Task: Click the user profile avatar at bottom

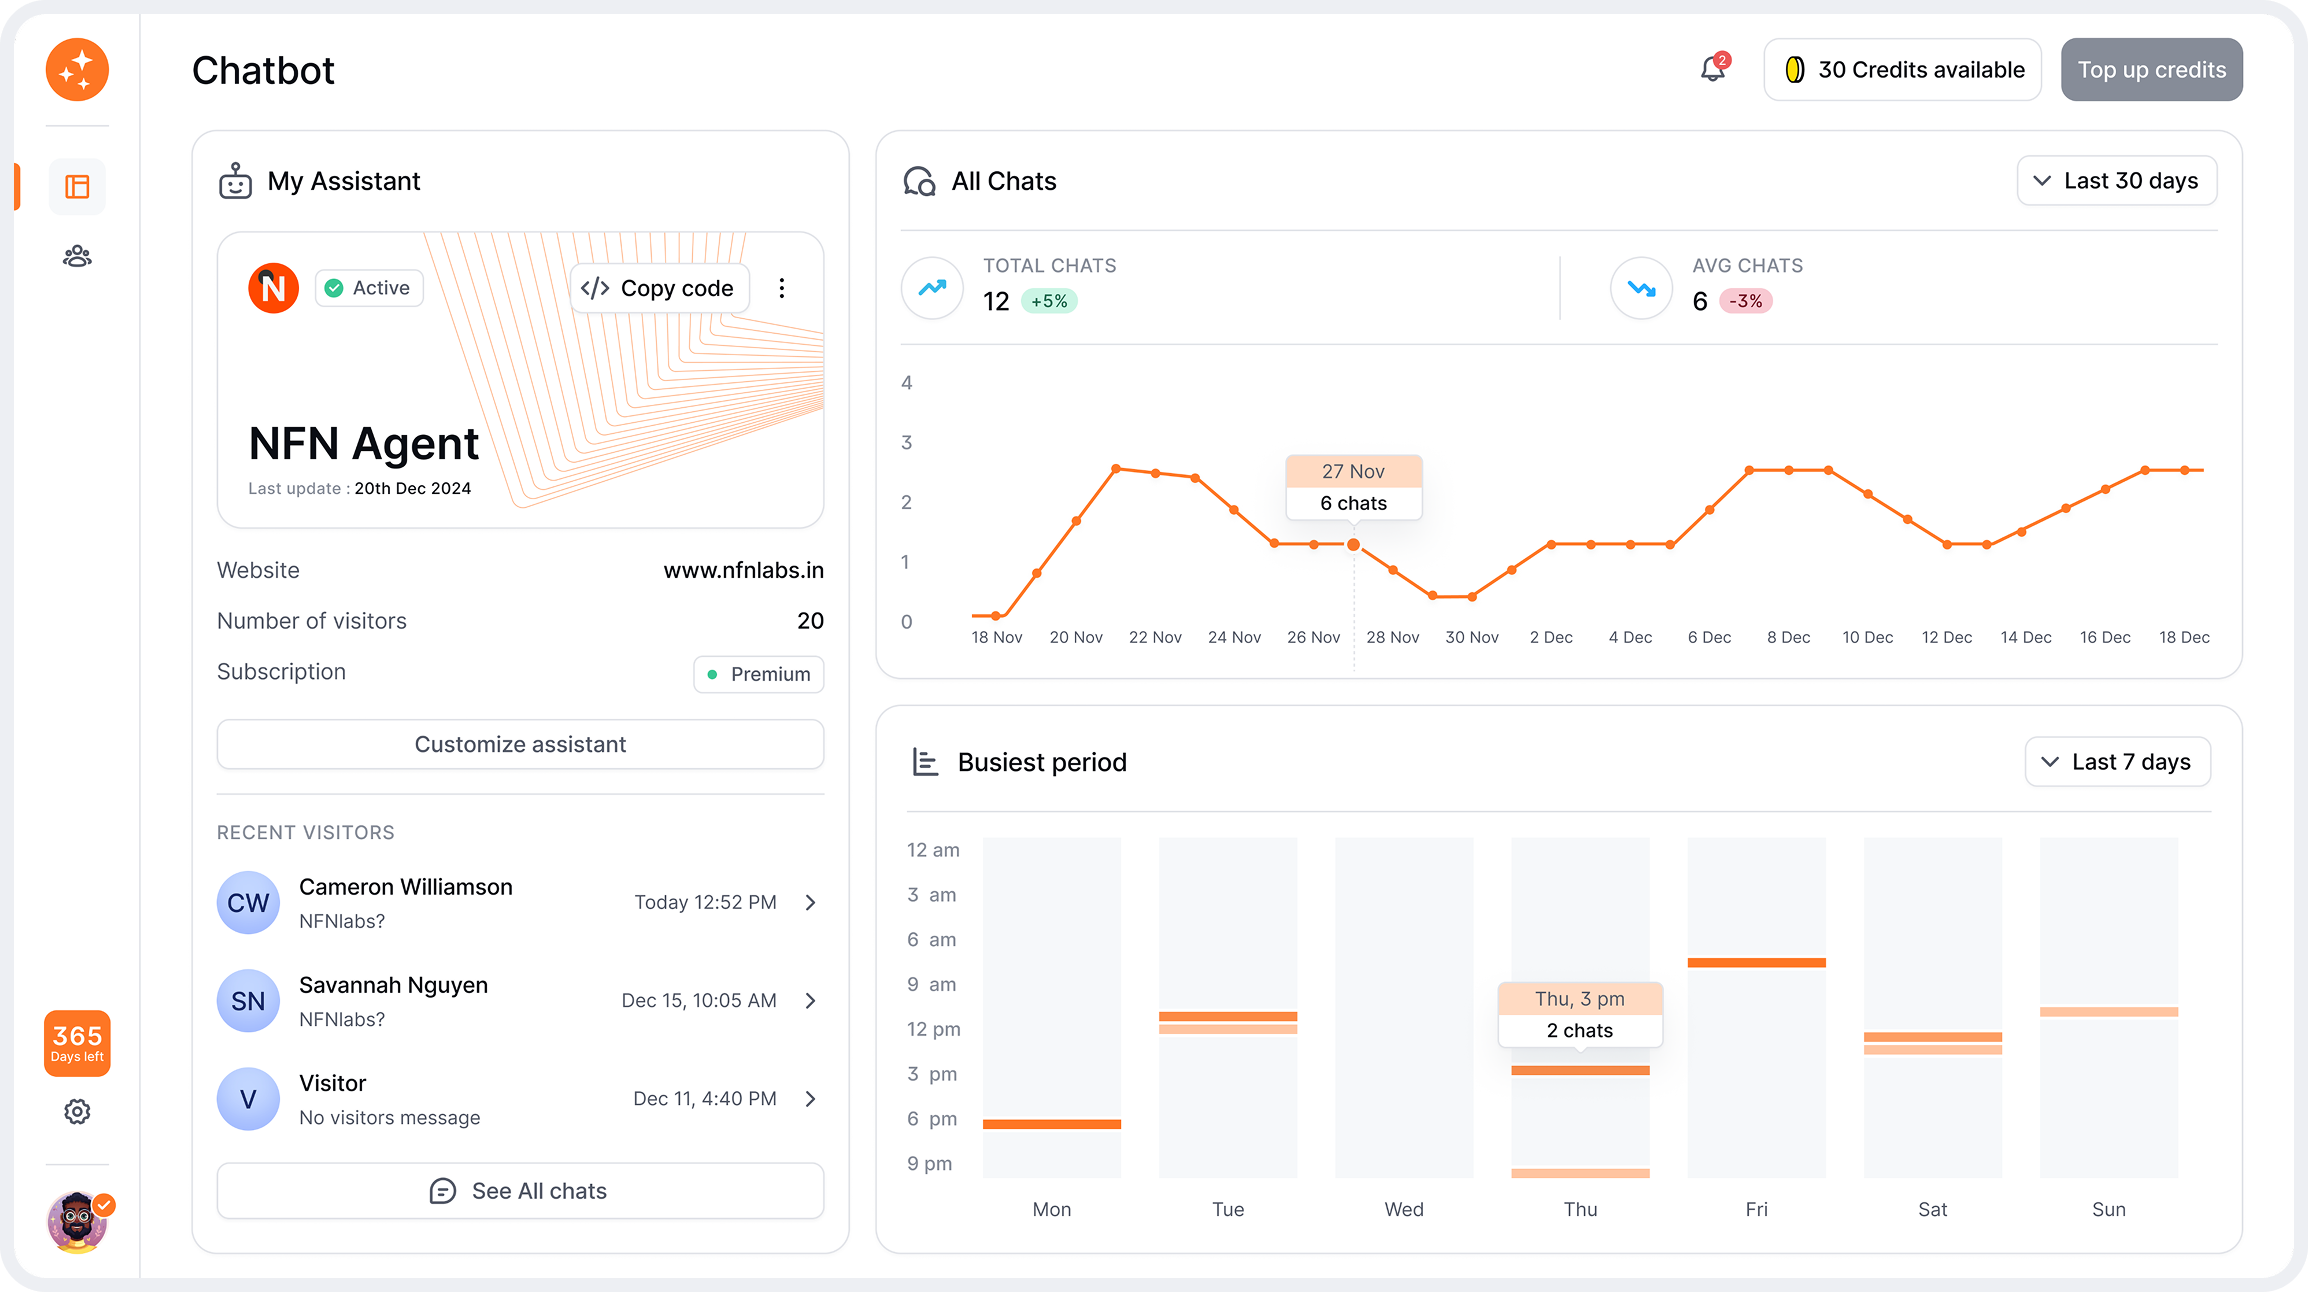Action: (78, 1221)
